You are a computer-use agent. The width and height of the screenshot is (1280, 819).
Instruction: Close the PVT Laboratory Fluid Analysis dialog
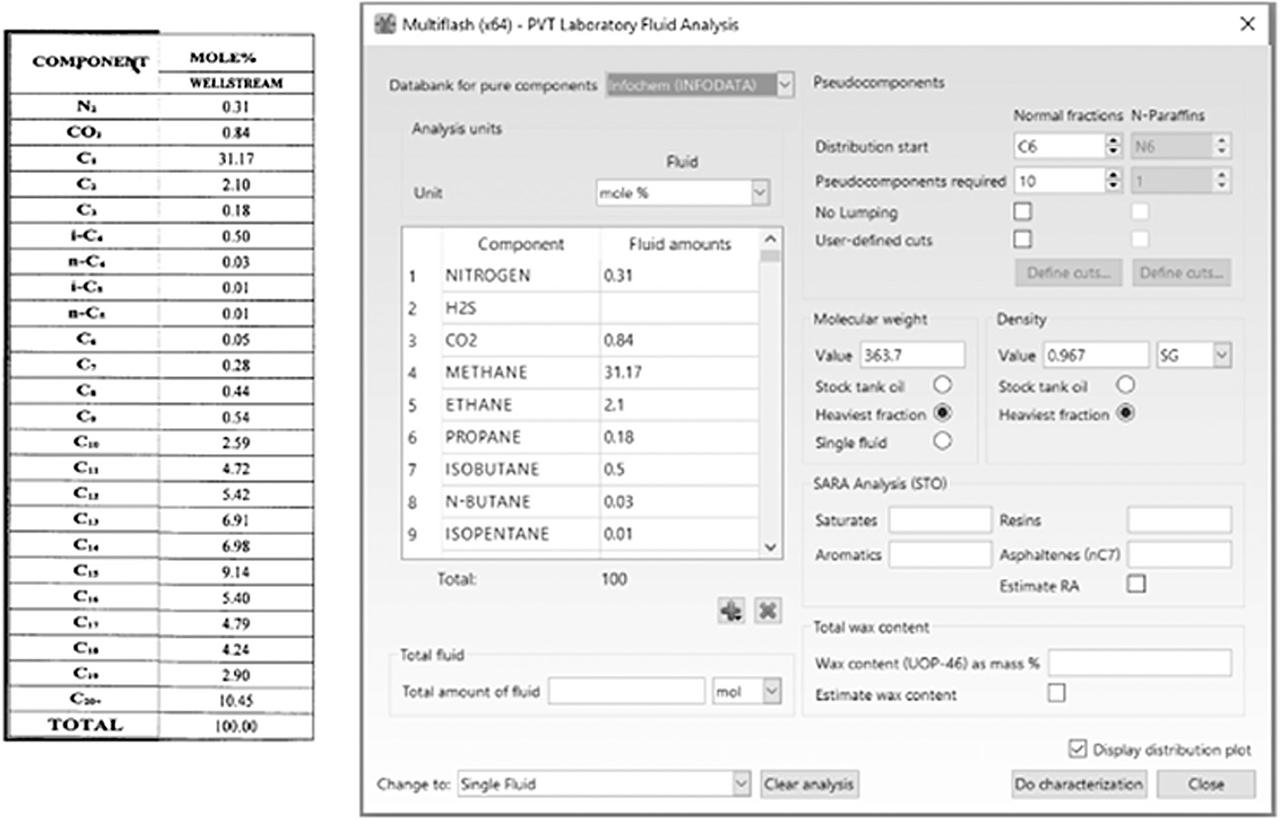[x=1247, y=25]
